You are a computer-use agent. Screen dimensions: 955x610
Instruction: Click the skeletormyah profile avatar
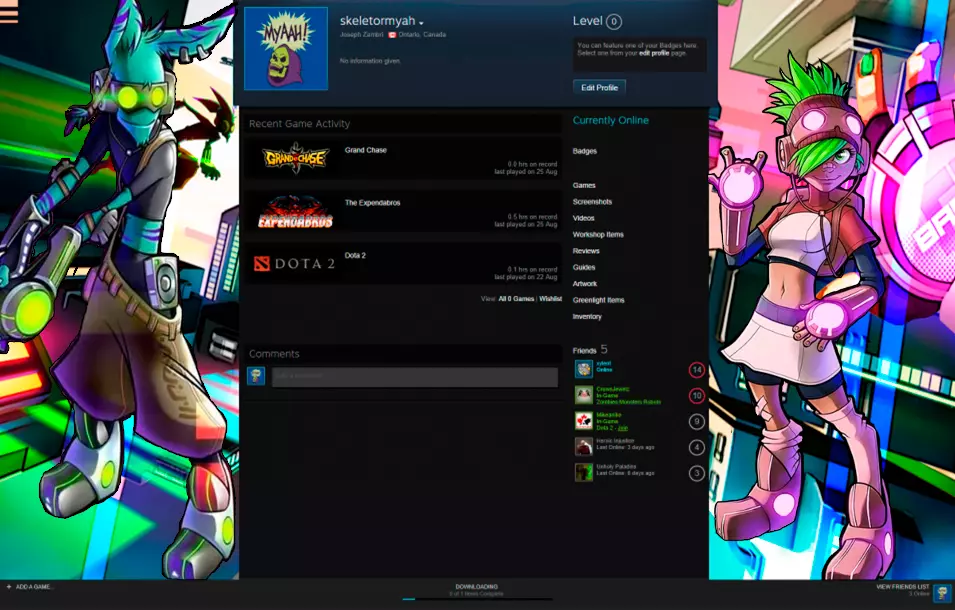tap(286, 49)
